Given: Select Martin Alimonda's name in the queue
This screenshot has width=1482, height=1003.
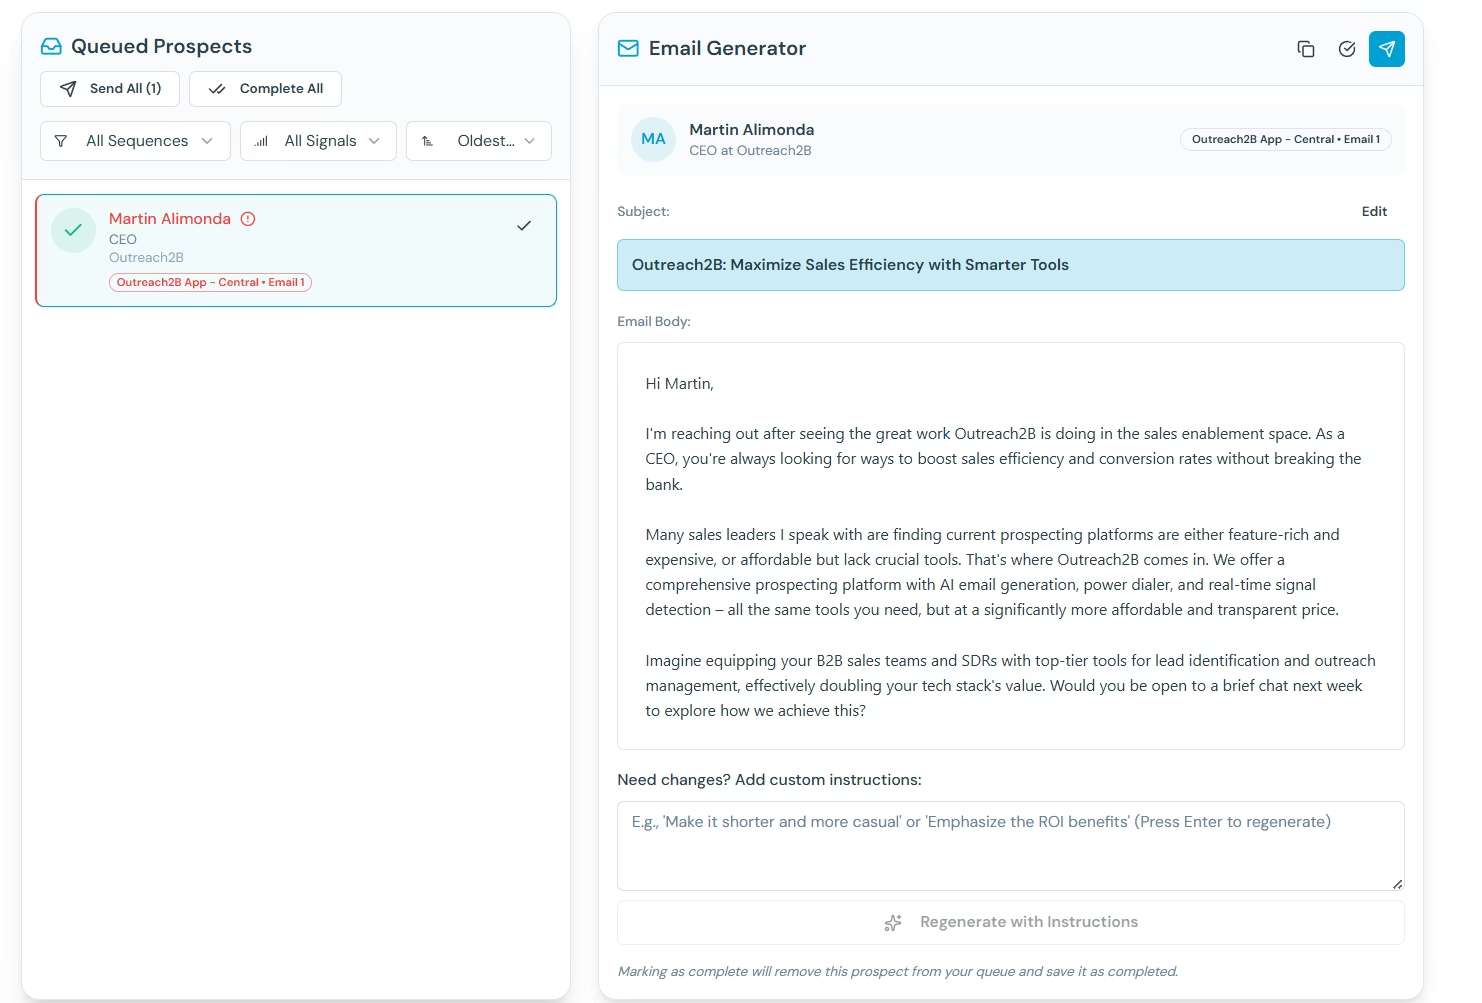Looking at the screenshot, I should tap(170, 219).
